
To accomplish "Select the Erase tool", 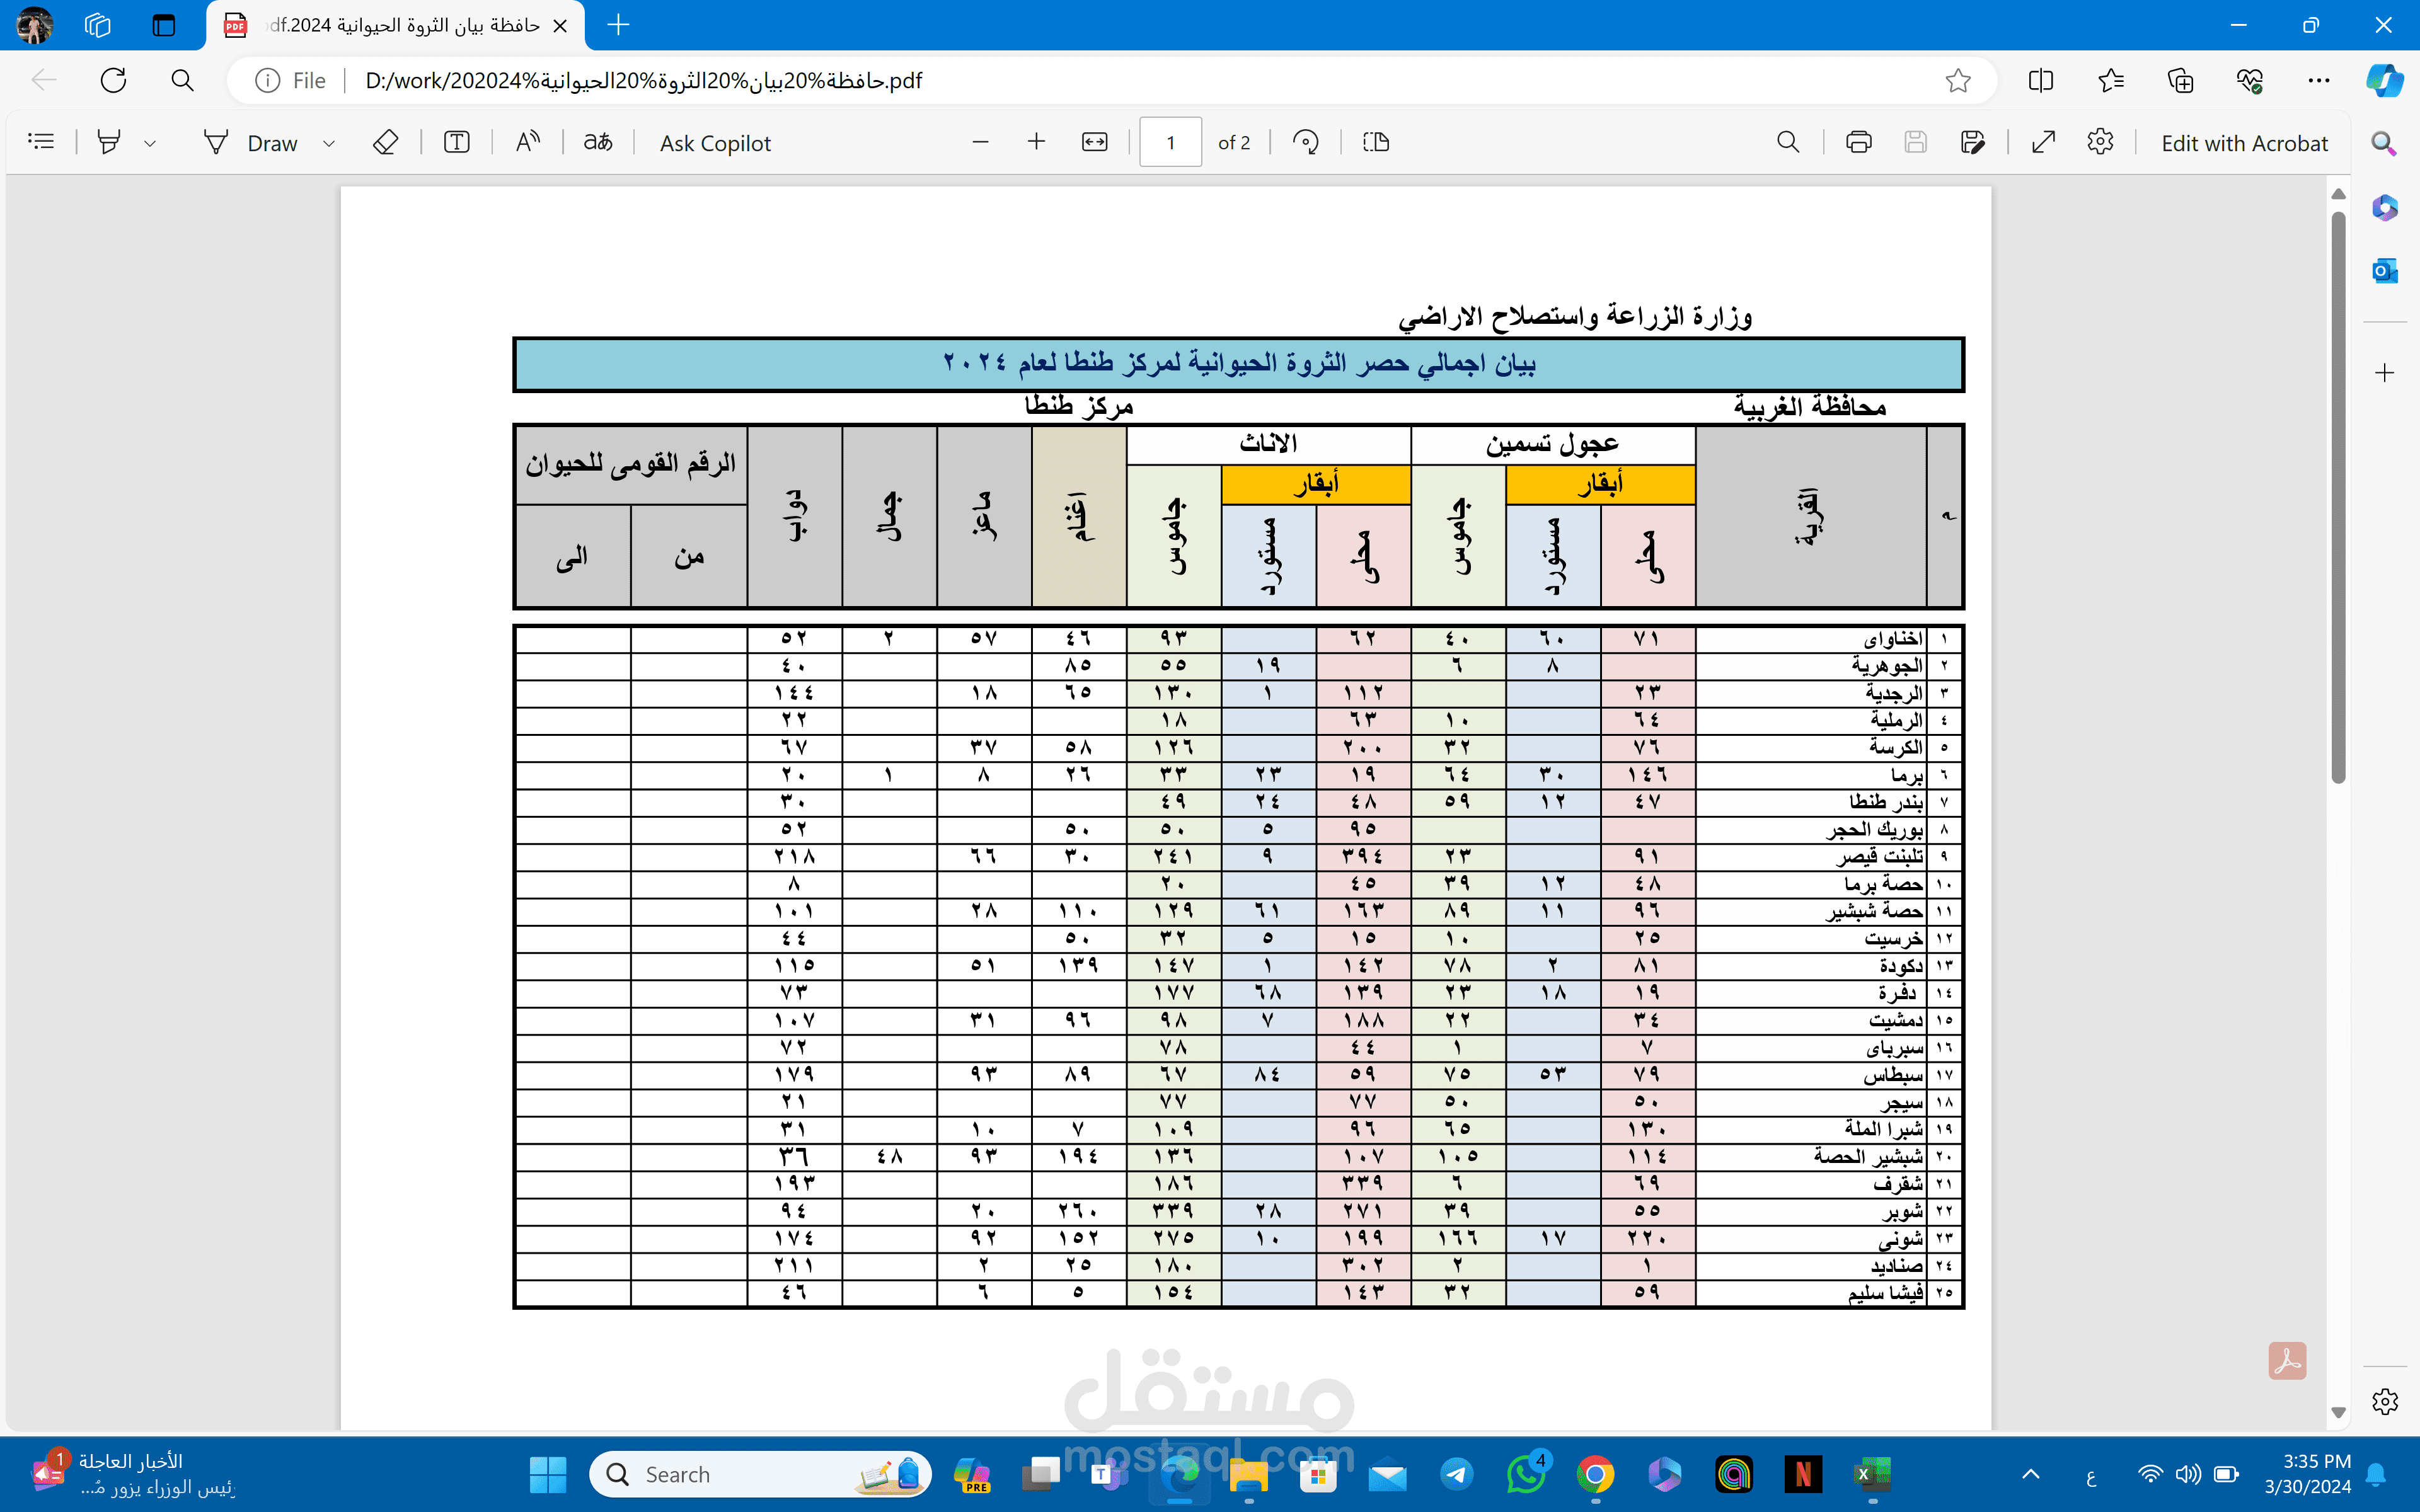I will [385, 142].
